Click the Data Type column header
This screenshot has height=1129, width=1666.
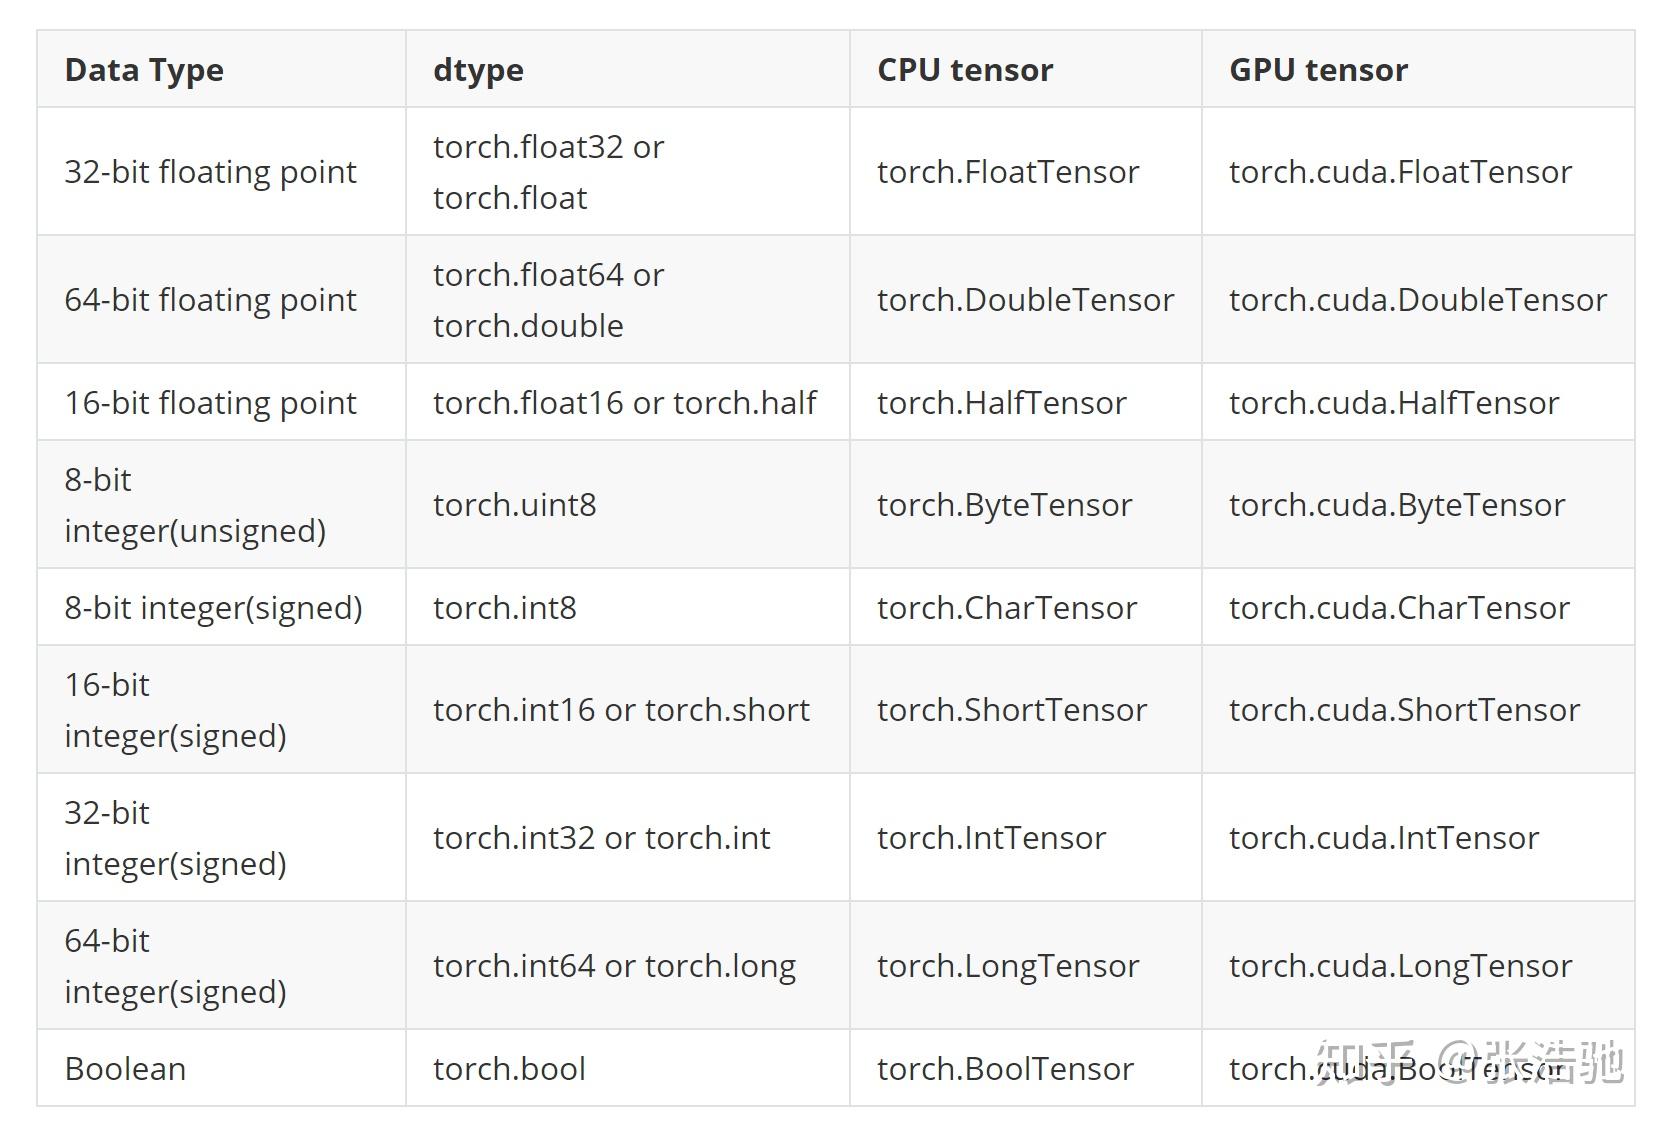(x=144, y=70)
